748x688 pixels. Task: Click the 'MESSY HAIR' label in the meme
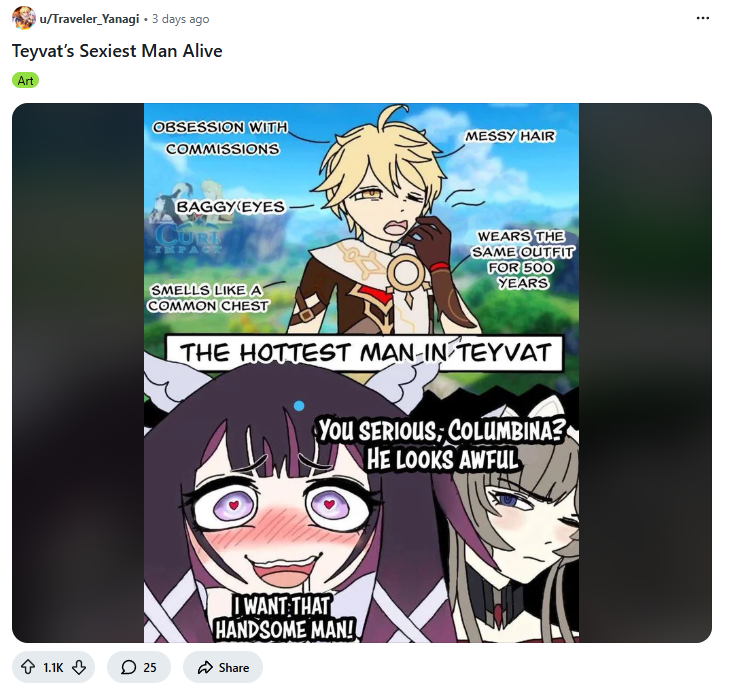click(x=510, y=136)
